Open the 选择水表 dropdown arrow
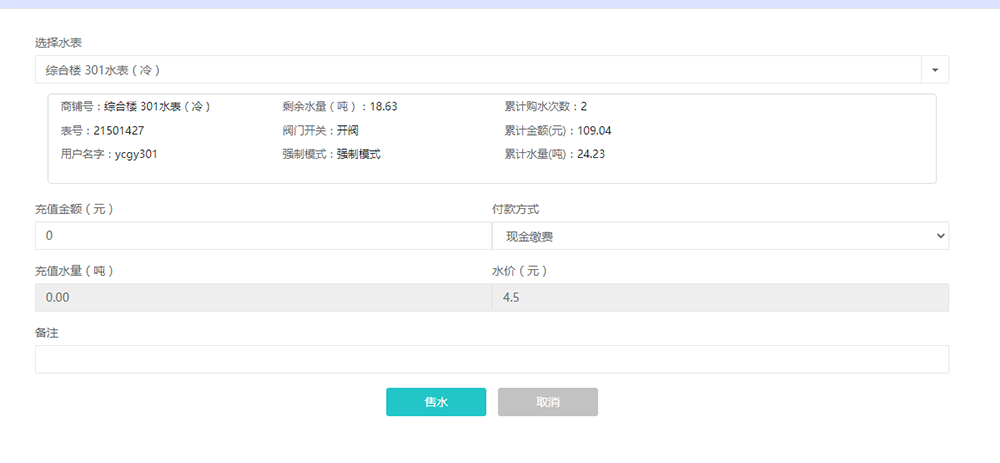Viewport: 1000px width, 463px height. 934,70
